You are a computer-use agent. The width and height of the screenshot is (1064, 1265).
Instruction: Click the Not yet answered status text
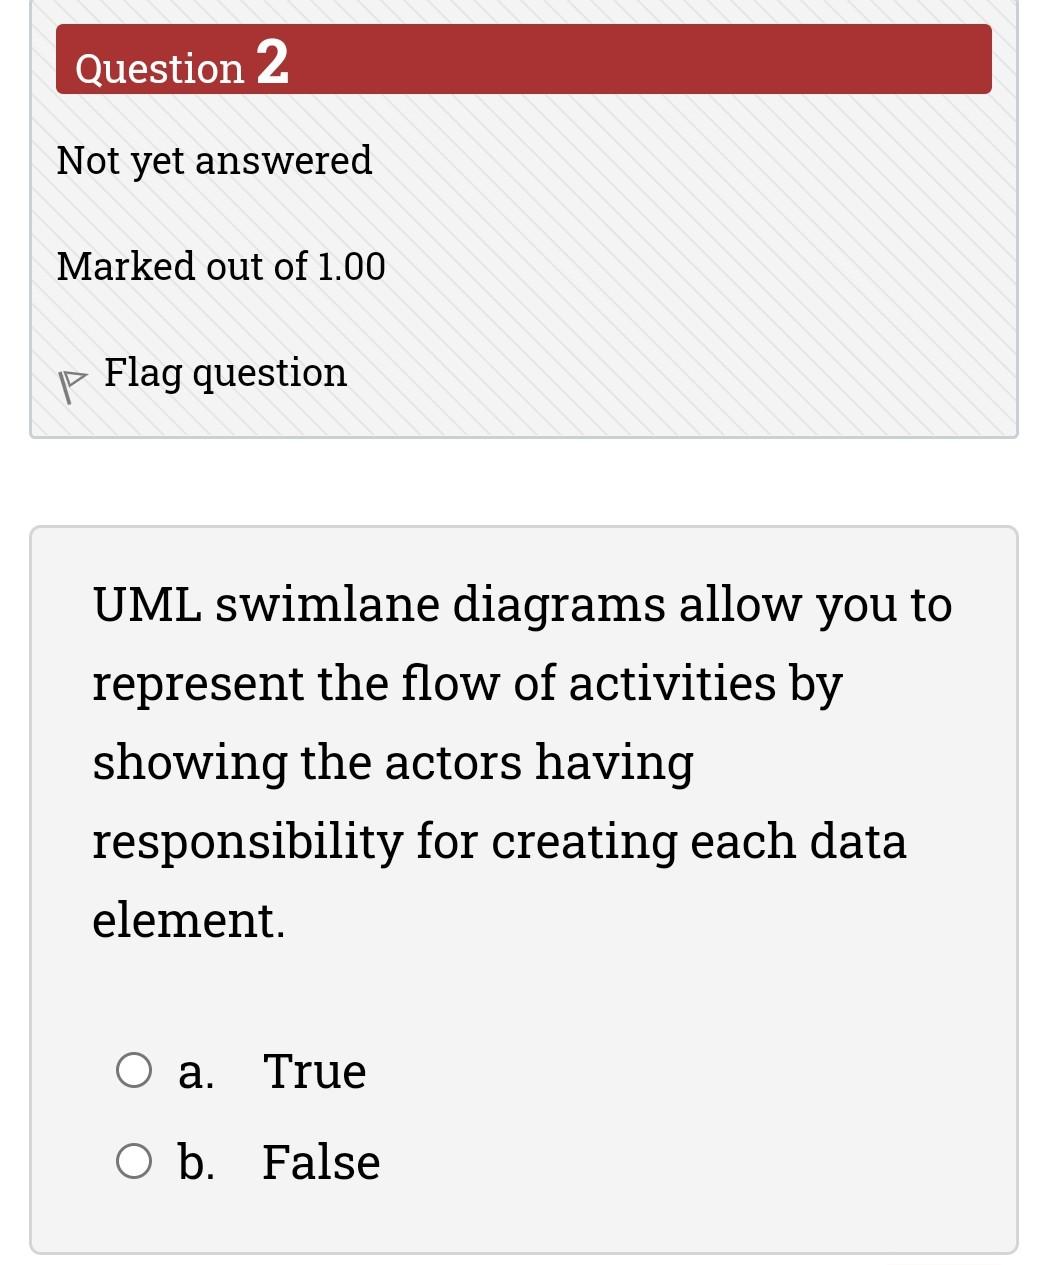(x=214, y=160)
